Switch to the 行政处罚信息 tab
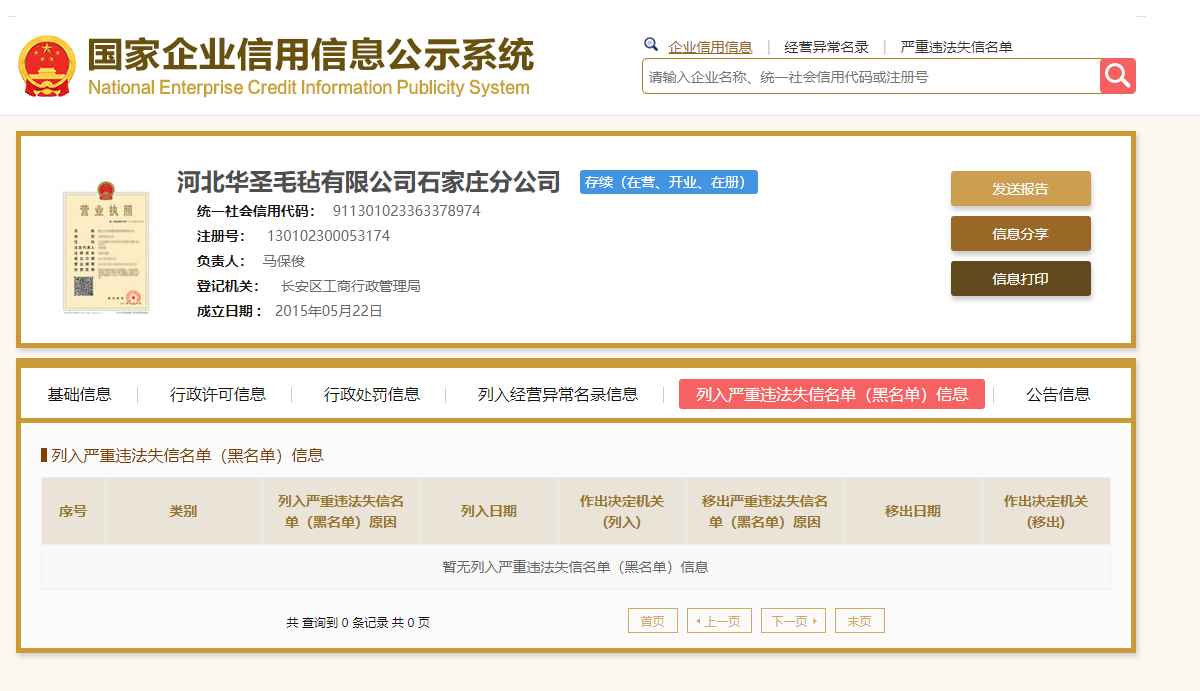Viewport: 1200px width, 691px height. 372,394
